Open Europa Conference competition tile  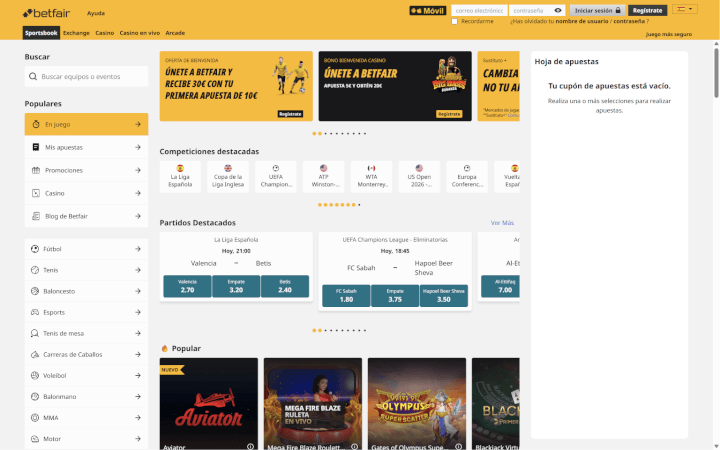click(x=467, y=177)
